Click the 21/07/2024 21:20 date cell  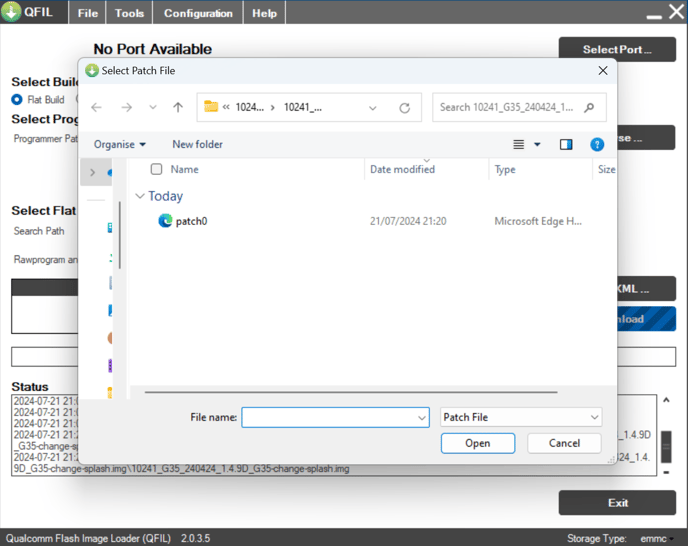pos(408,221)
